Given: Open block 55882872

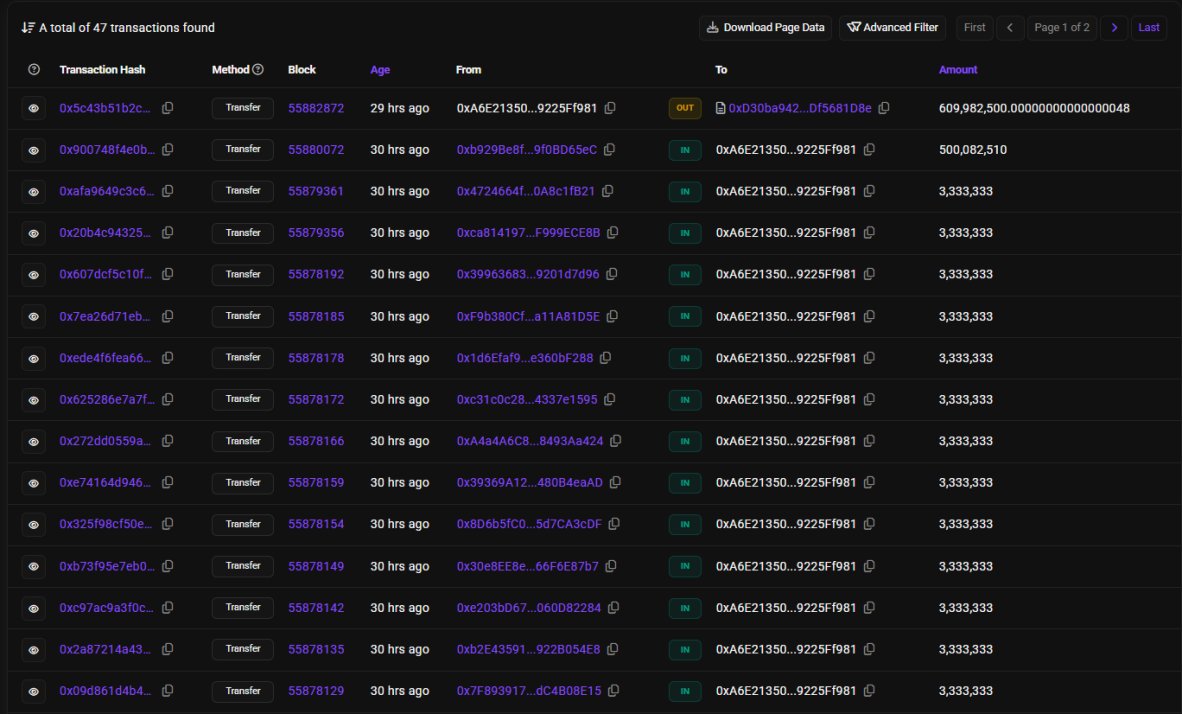Looking at the screenshot, I should click(316, 108).
